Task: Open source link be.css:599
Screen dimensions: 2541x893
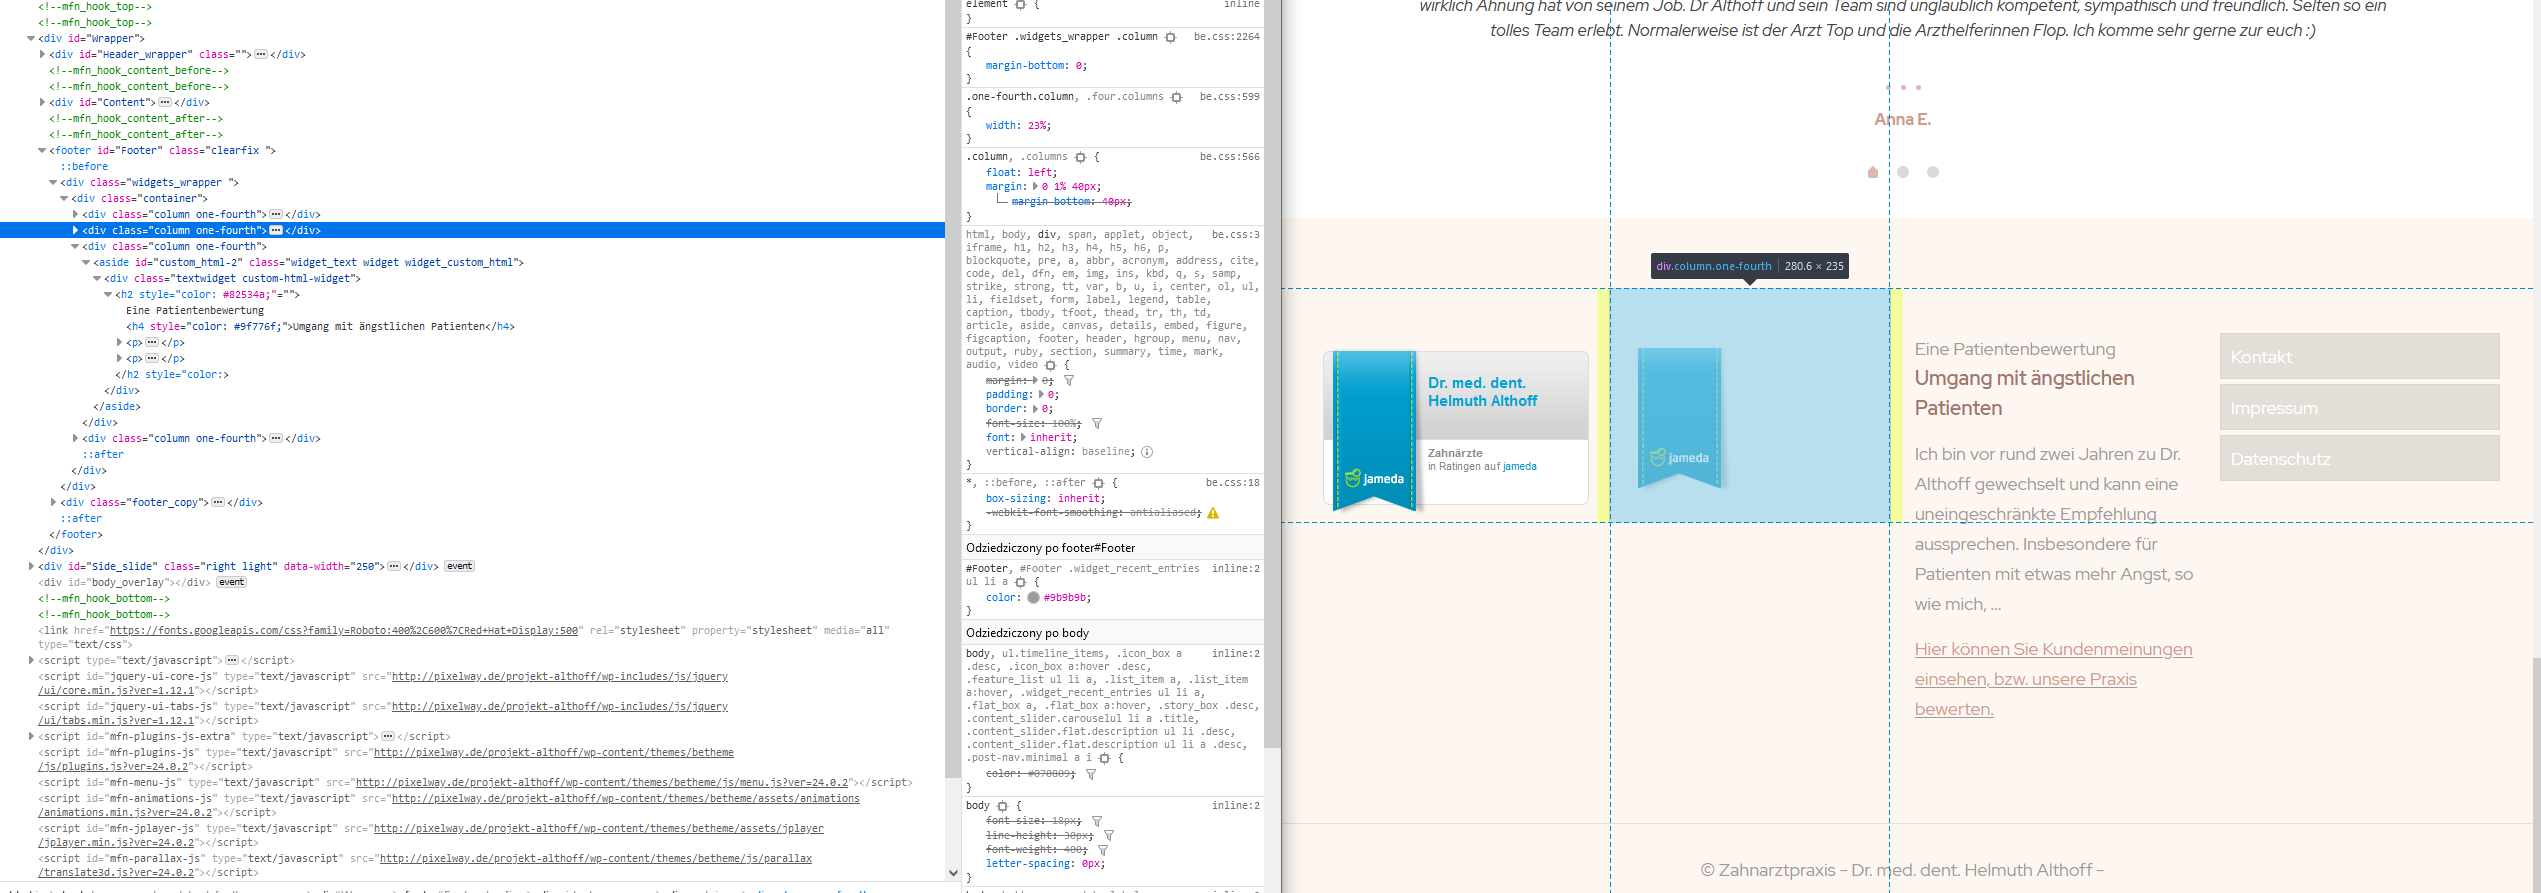Action: tap(1229, 97)
